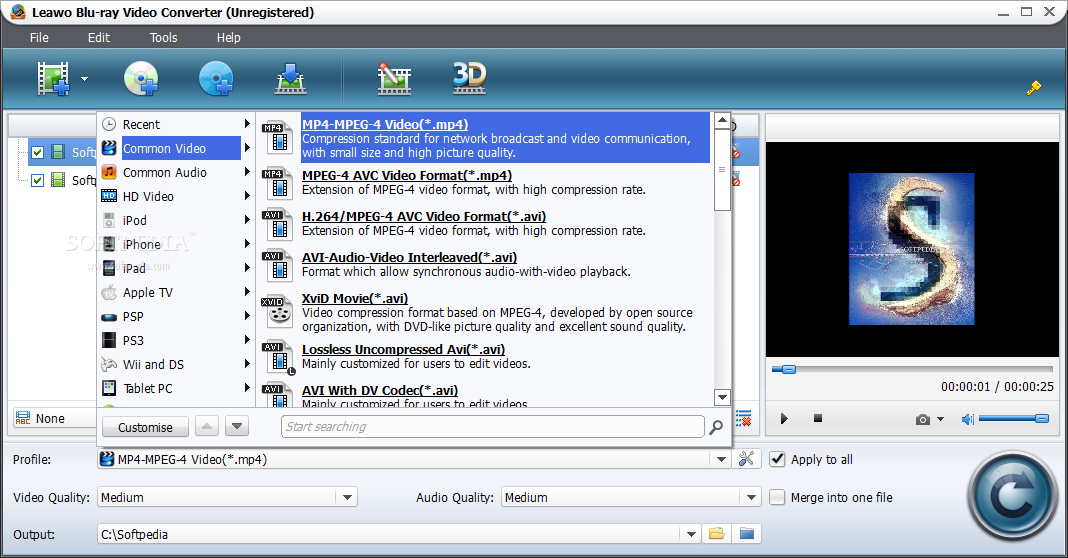Click the registration key icon
The height and width of the screenshot is (558, 1068).
coord(1034,88)
